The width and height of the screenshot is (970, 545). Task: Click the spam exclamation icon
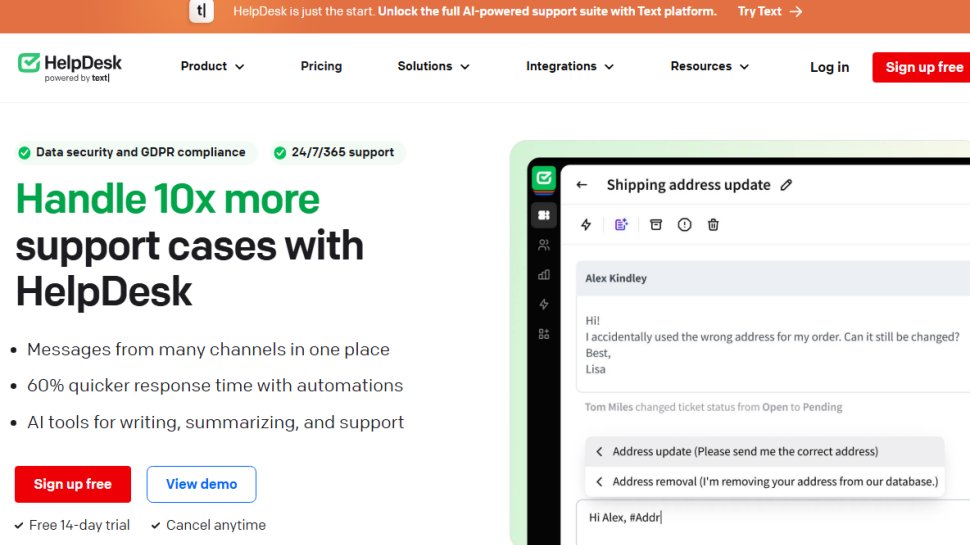(684, 225)
